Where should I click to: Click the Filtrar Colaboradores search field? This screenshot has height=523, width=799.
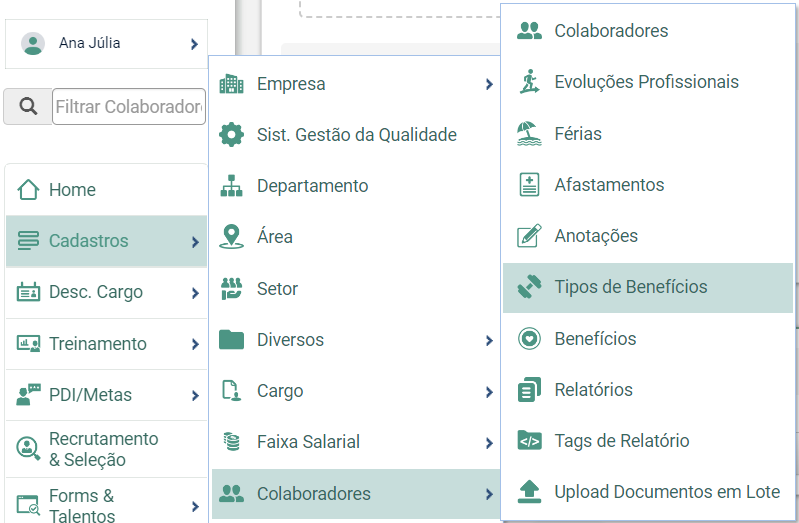point(129,107)
